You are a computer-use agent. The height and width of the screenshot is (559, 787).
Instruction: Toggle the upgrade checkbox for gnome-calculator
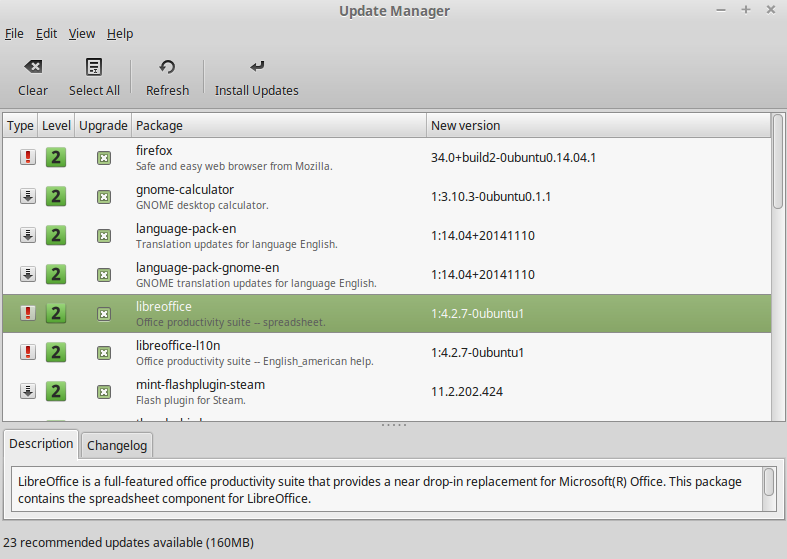coord(104,197)
